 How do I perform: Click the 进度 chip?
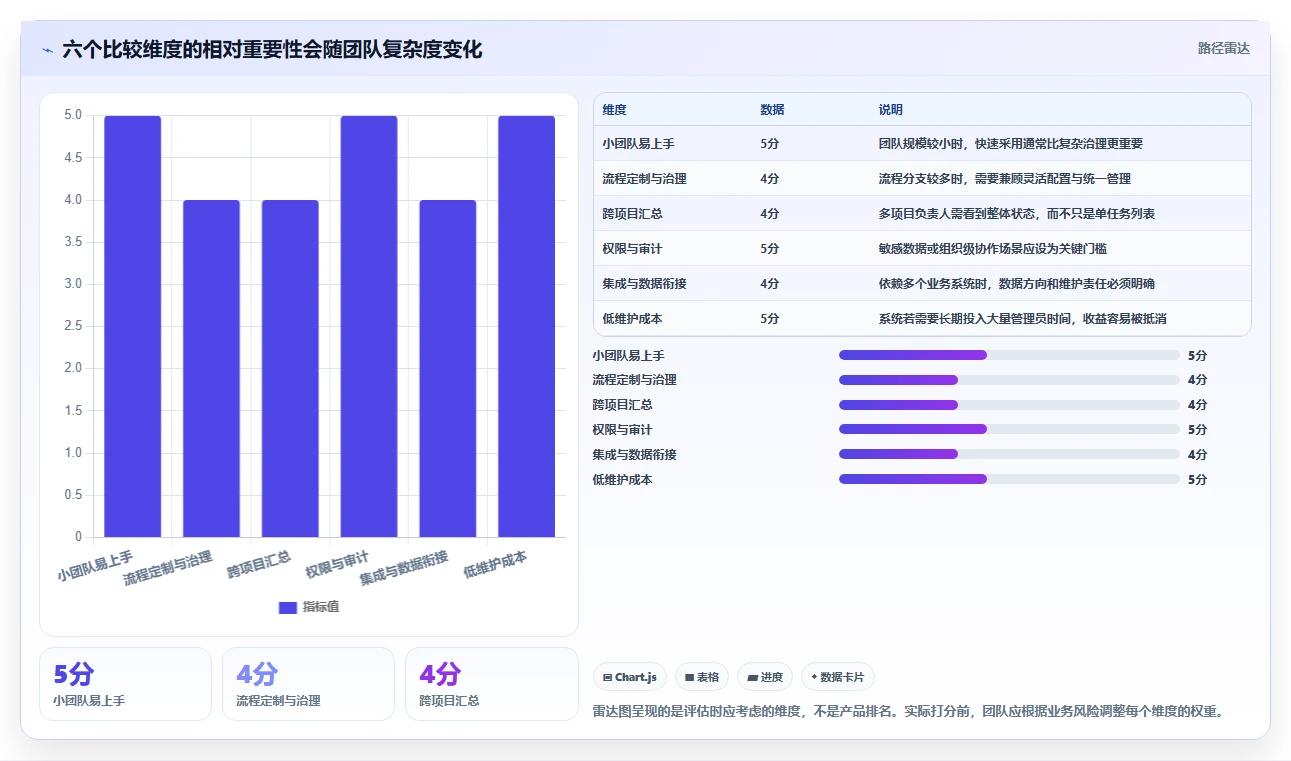coord(765,677)
